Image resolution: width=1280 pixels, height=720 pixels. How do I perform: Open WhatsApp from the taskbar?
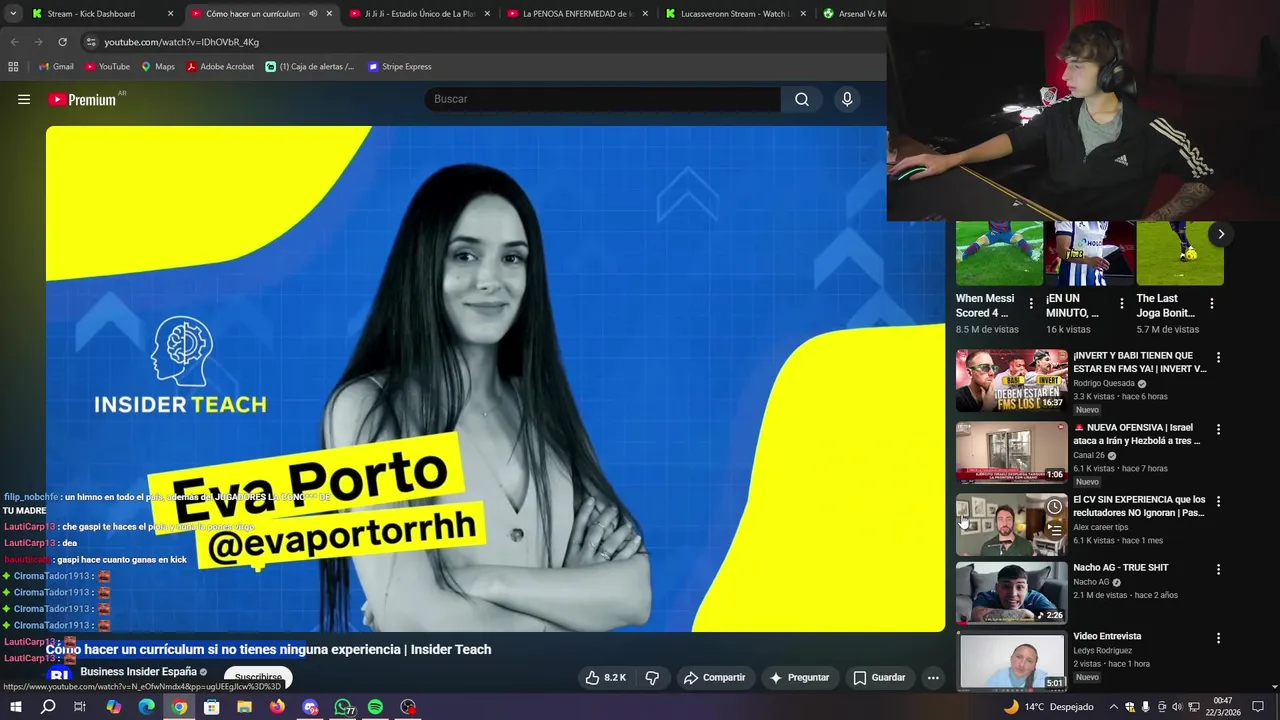(x=343, y=707)
